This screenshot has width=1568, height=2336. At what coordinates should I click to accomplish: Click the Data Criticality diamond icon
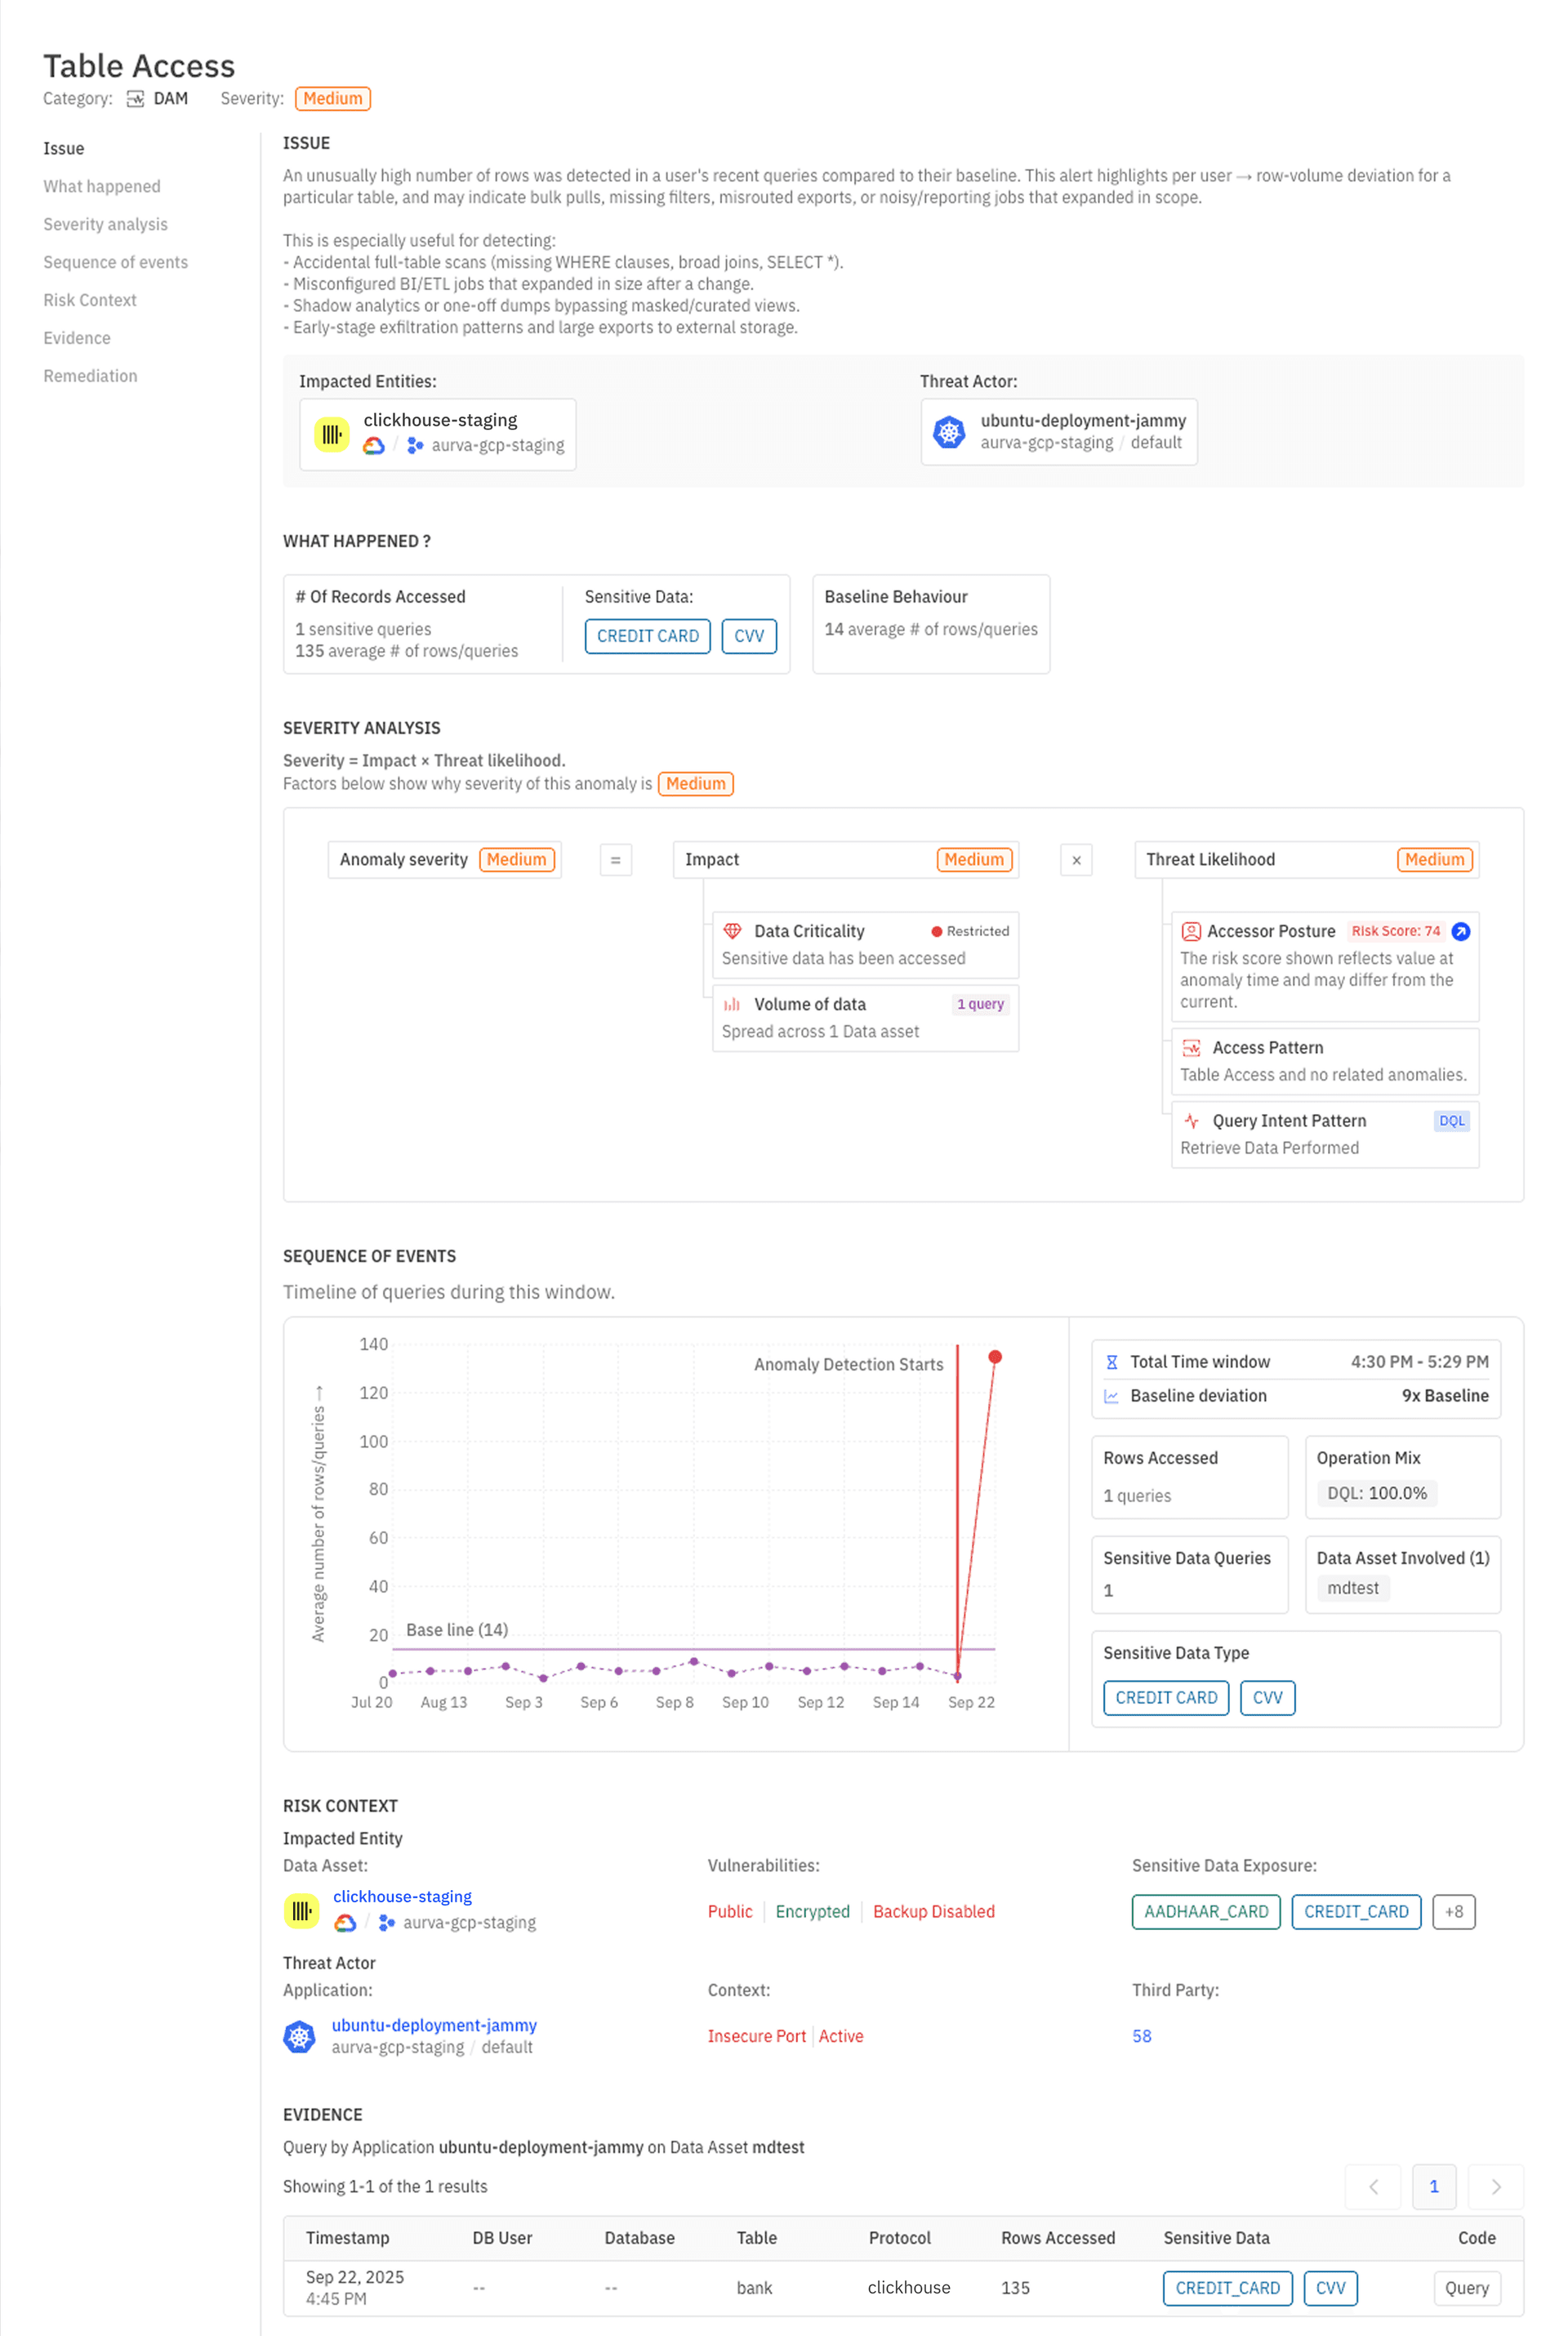pyautogui.click(x=732, y=931)
